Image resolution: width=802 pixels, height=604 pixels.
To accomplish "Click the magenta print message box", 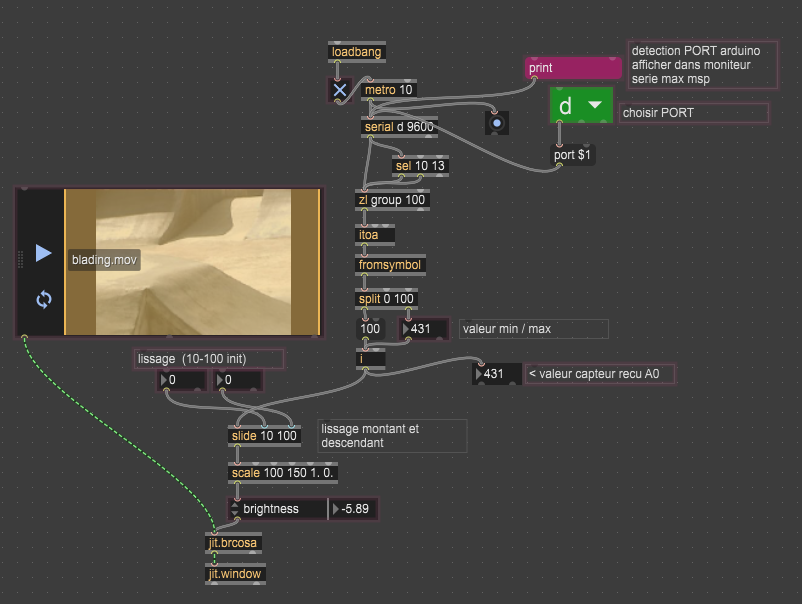I will pyautogui.click(x=573, y=68).
